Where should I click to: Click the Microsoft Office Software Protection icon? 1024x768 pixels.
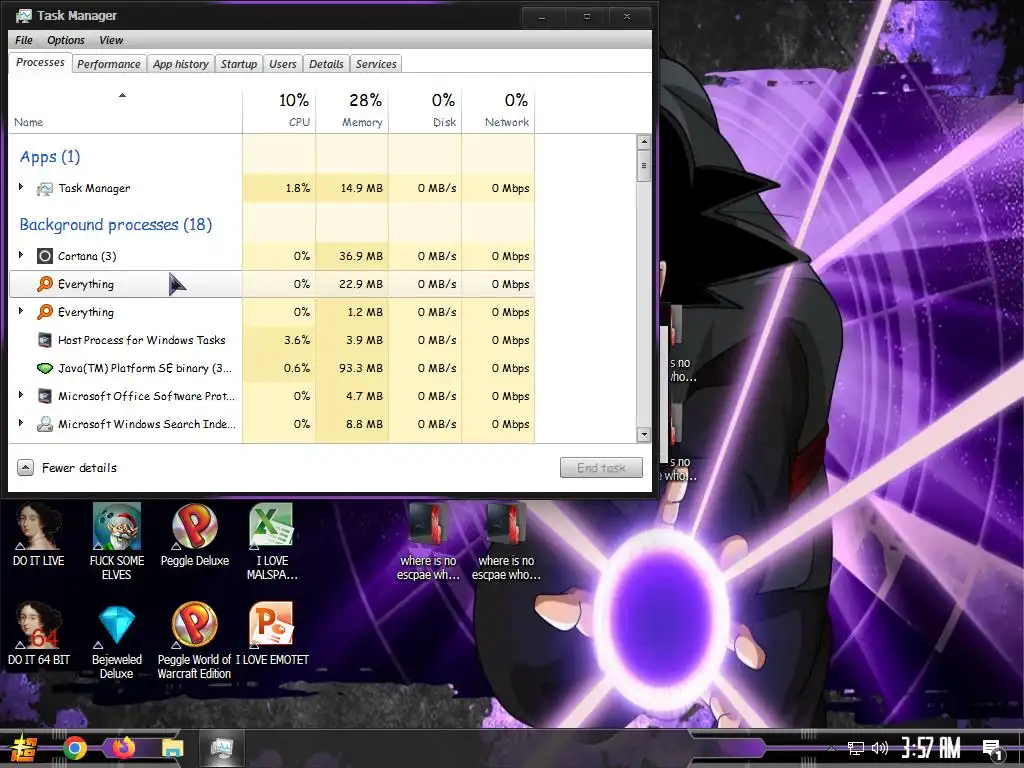[x=44, y=396]
